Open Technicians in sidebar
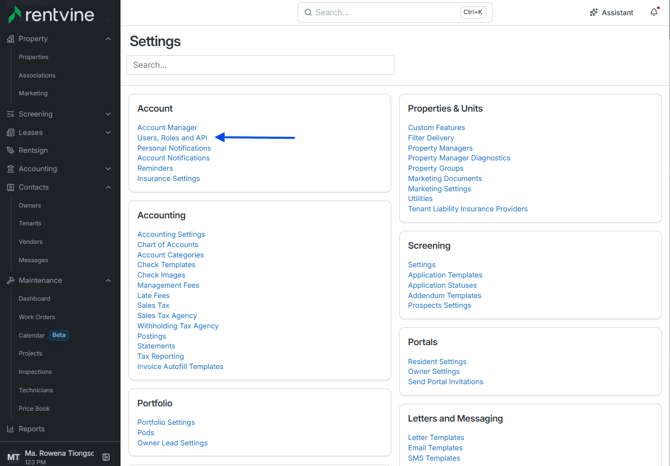 tap(36, 390)
